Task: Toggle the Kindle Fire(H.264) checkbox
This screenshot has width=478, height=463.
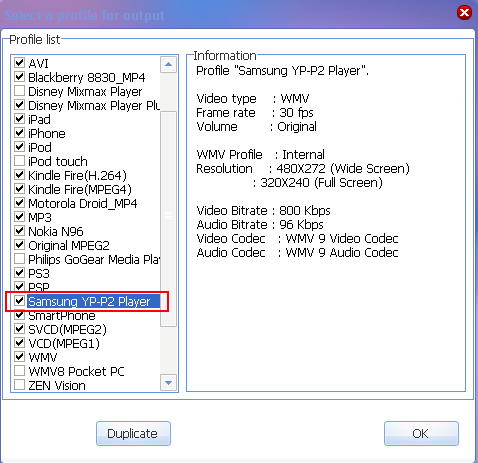Action: (x=20, y=174)
